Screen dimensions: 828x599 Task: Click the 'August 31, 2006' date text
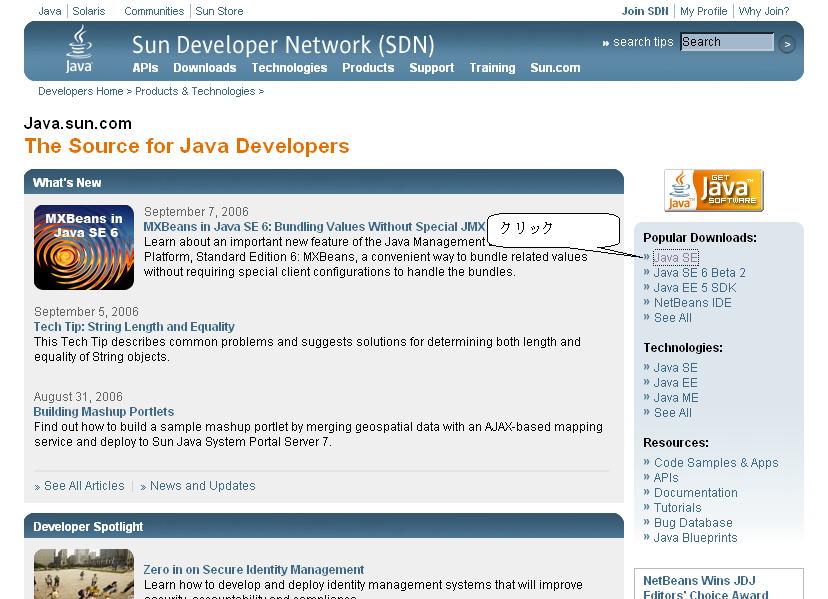78,397
